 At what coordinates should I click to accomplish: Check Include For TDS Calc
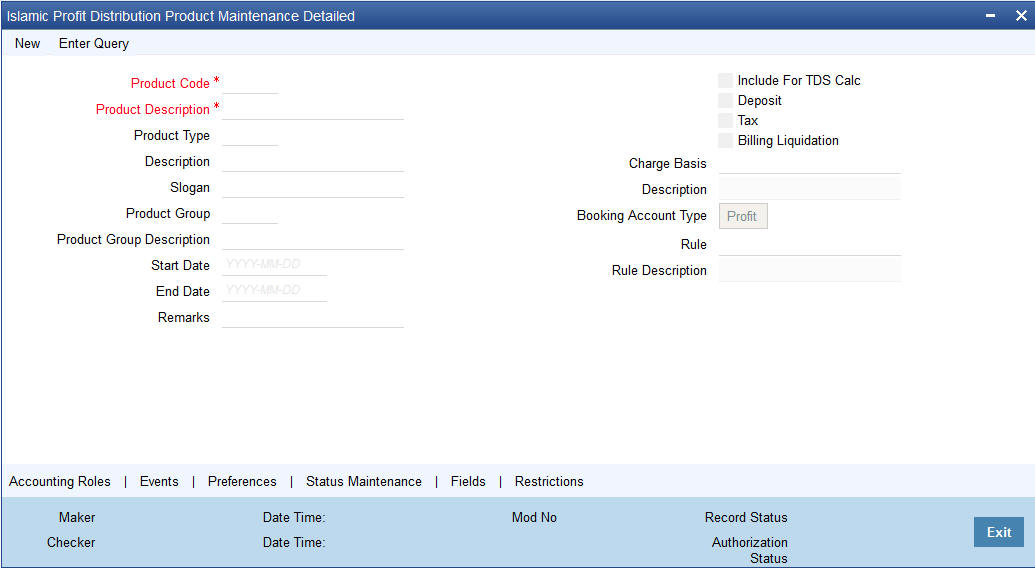pyautogui.click(x=725, y=80)
